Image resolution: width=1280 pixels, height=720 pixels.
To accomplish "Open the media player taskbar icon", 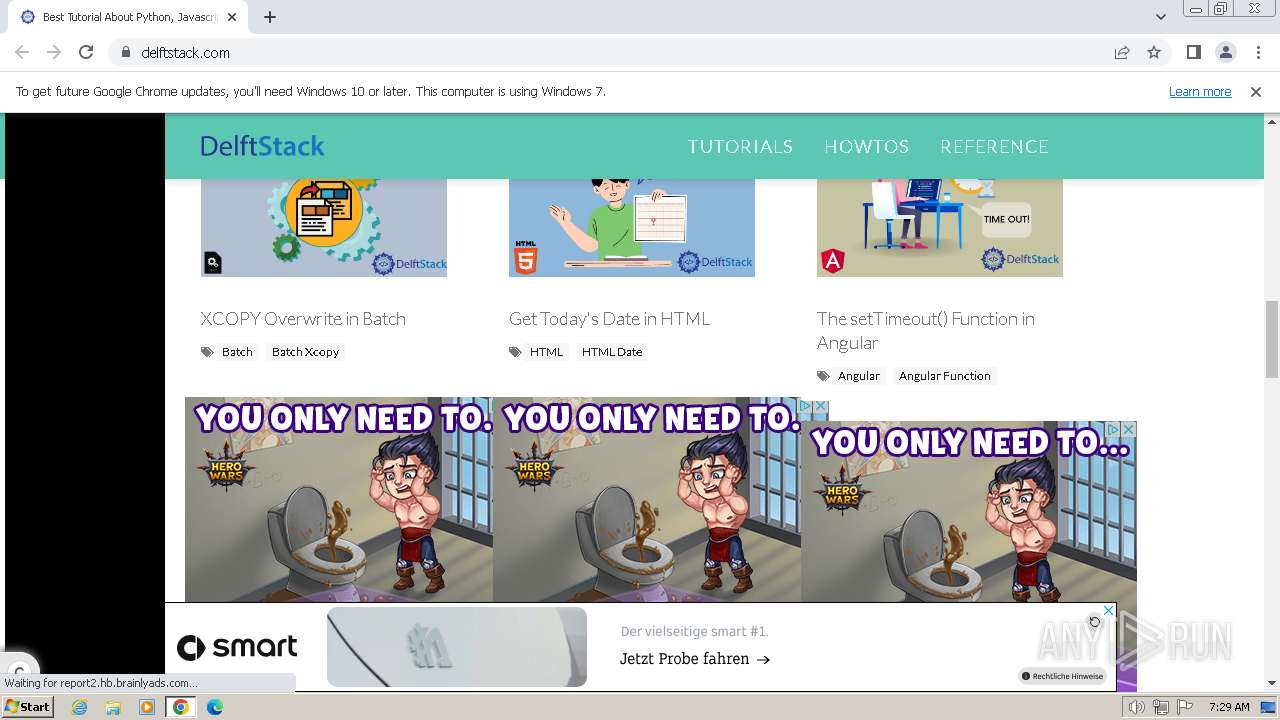I will pyautogui.click(x=147, y=707).
